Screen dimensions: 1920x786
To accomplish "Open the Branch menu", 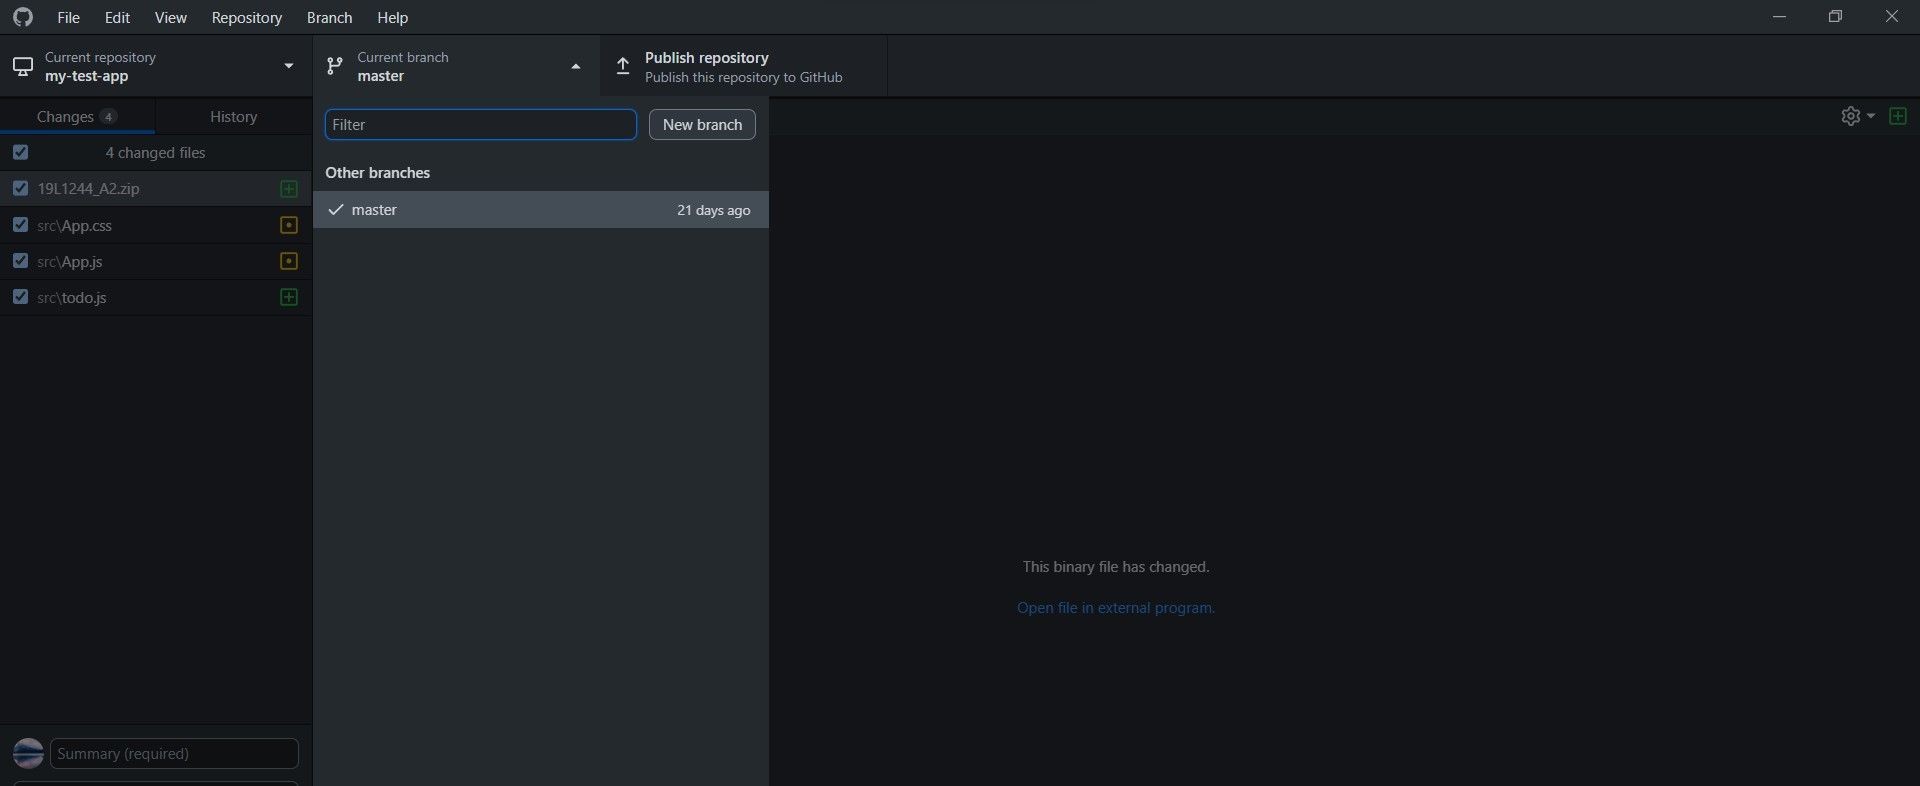I will pyautogui.click(x=329, y=17).
